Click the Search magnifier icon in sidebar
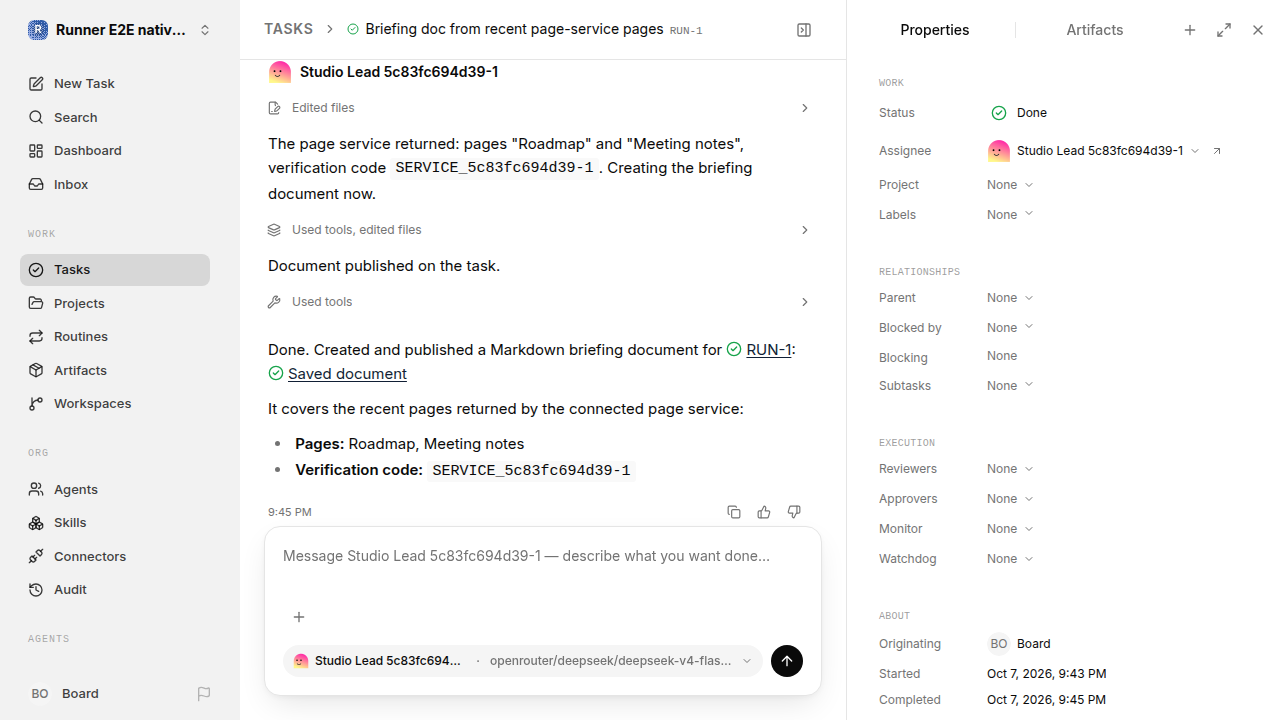 coord(36,118)
